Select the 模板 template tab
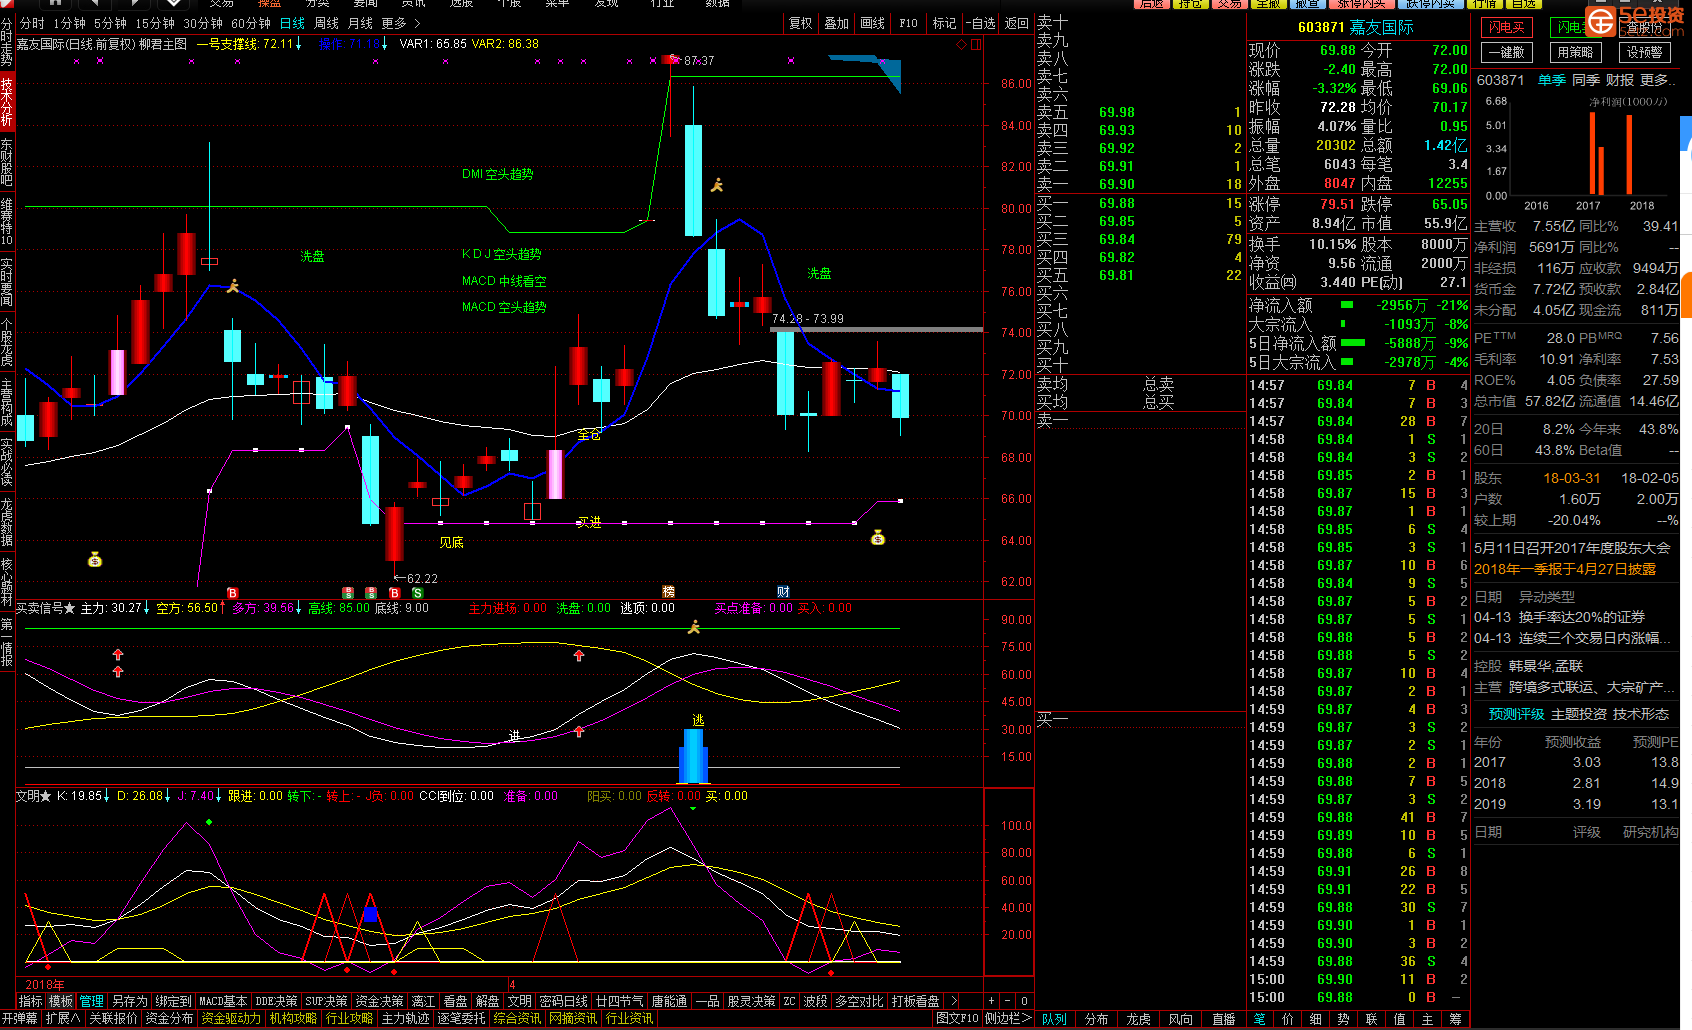 coord(61,1001)
